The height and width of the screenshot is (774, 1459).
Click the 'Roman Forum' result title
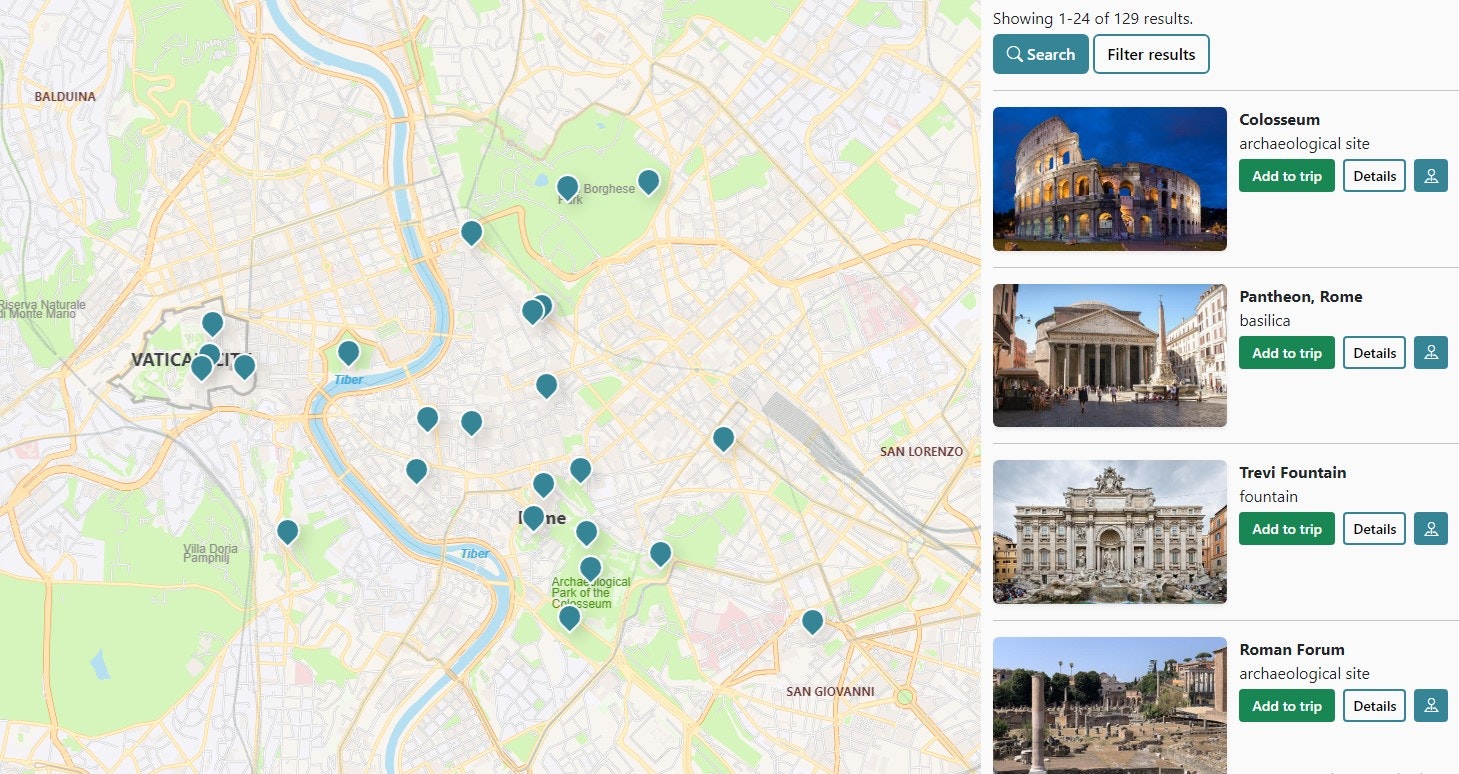[1291, 650]
